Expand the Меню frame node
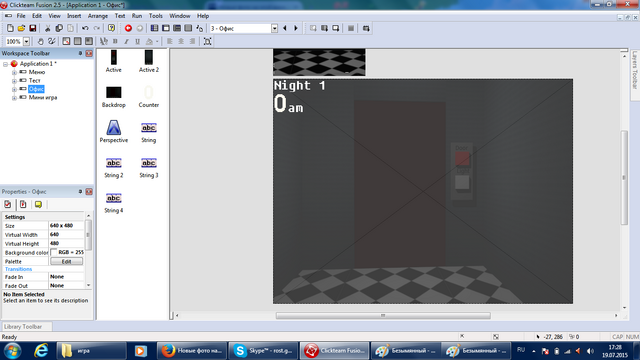The width and height of the screenshot is (640, 360). 14,72
